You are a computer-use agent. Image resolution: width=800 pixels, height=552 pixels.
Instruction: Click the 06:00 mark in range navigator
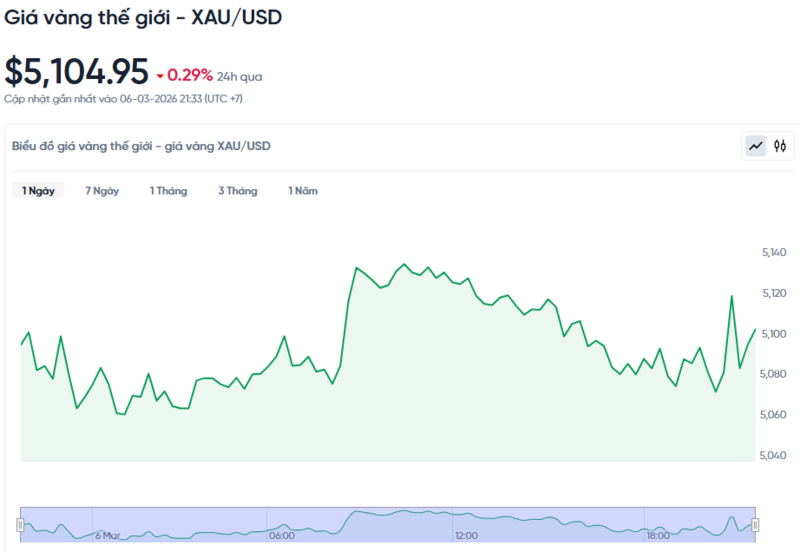281,536
